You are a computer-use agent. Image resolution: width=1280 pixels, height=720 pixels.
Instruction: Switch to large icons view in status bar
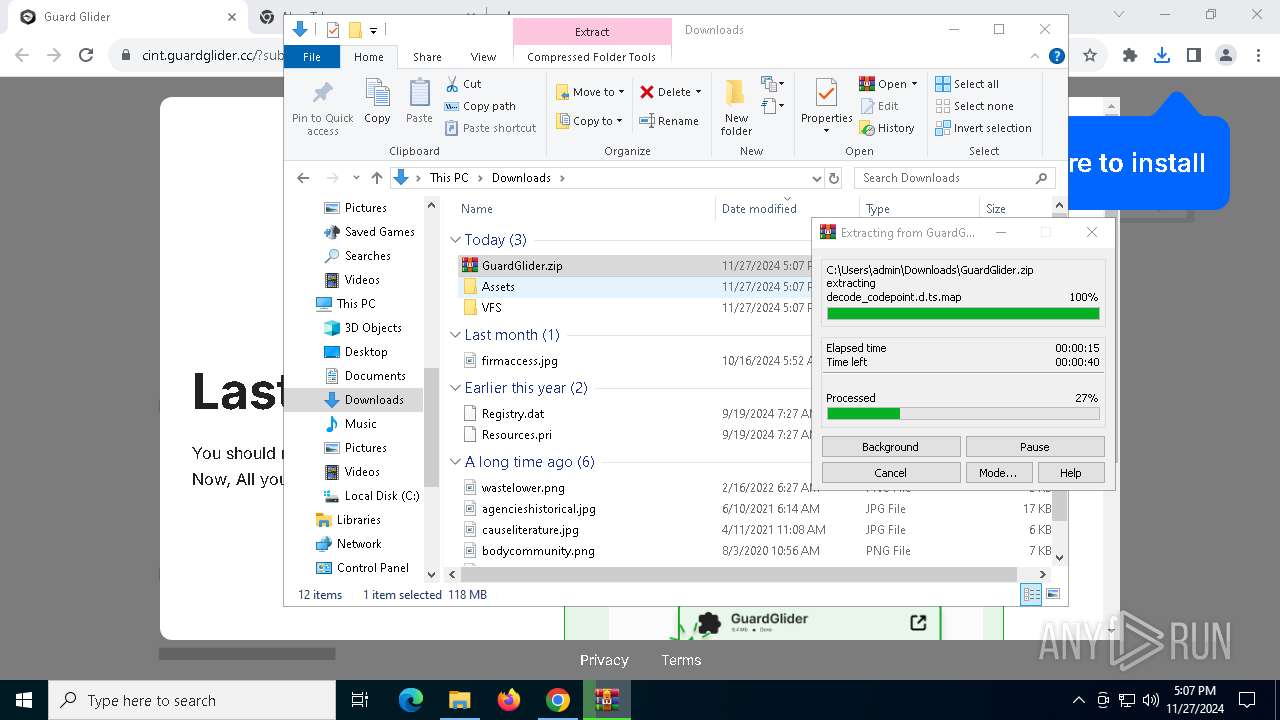1052,594
